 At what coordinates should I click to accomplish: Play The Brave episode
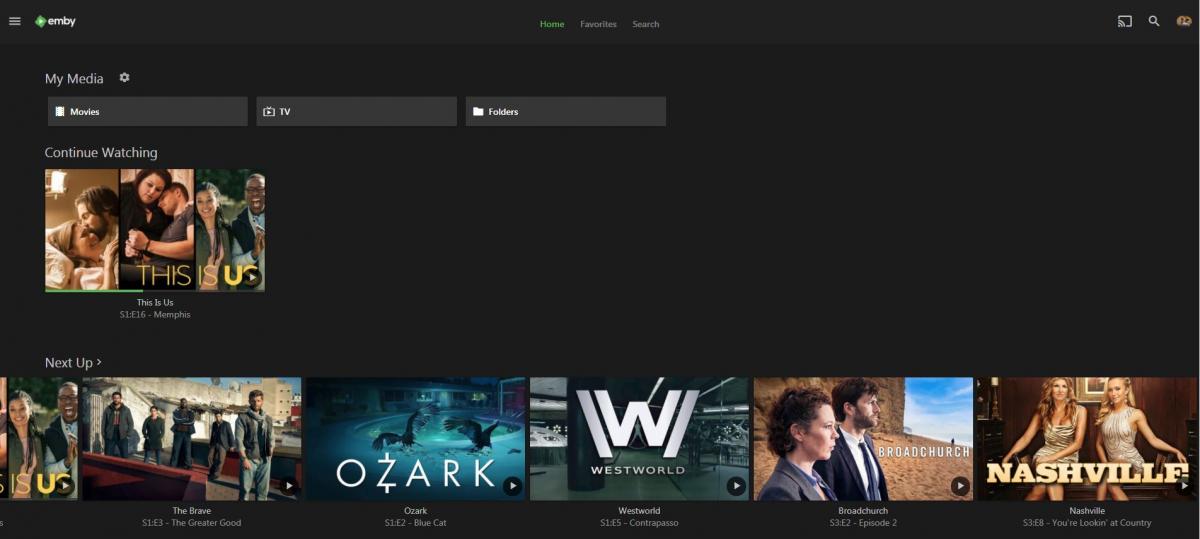[289, 486]
